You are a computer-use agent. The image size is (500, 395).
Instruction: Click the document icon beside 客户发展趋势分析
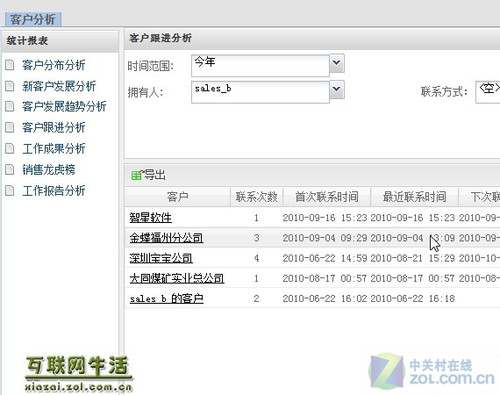coord(10,107)
